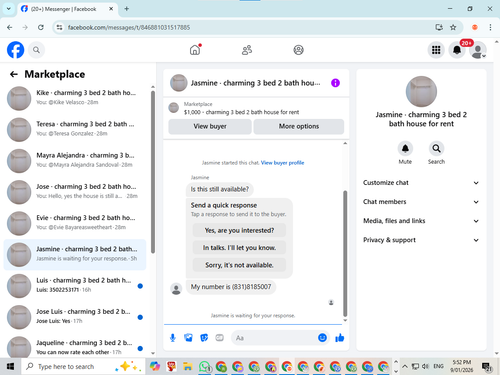The width and height of the screenshot is (500, 375).
Task: Go to the Home feed icon
Action: 195,50
